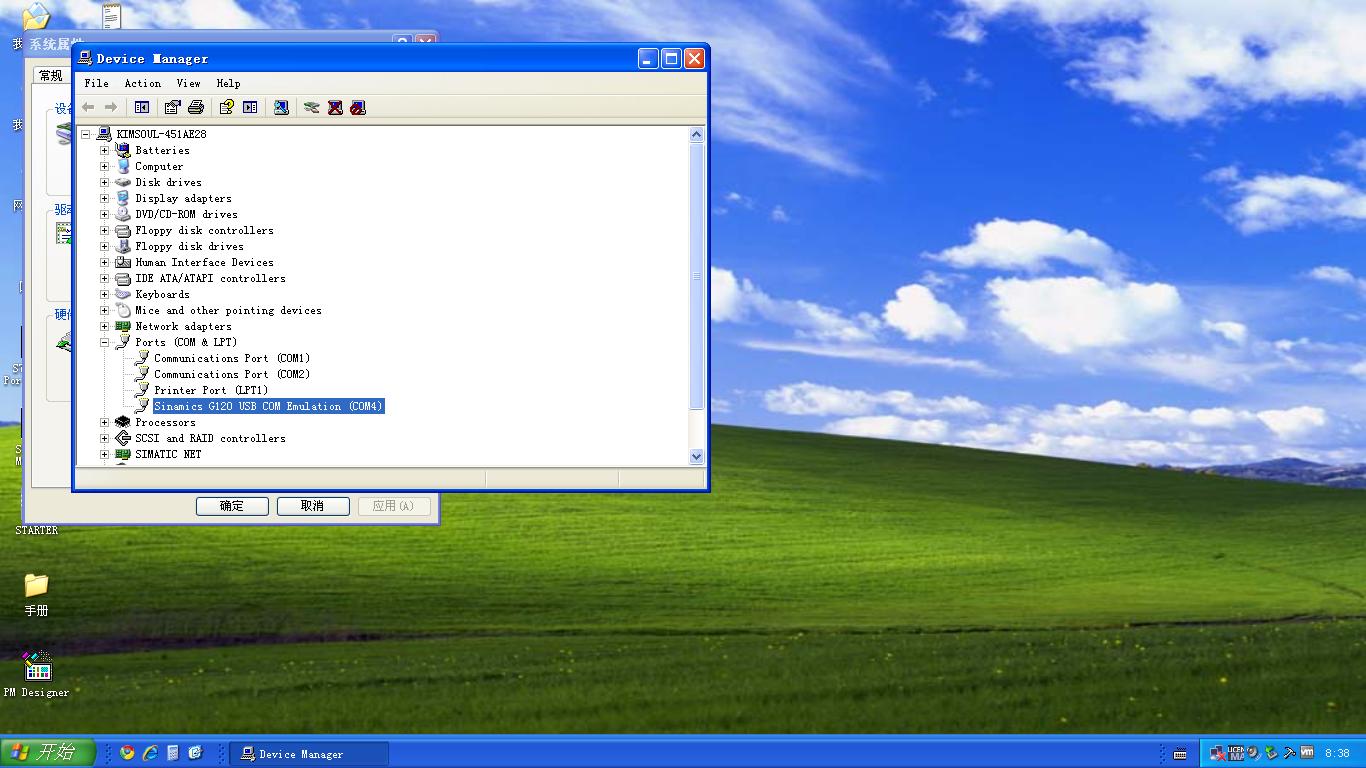Click 确定 button in System Properties dialog
This screenshot has height=768, width=1366.
tap(232, 506)
